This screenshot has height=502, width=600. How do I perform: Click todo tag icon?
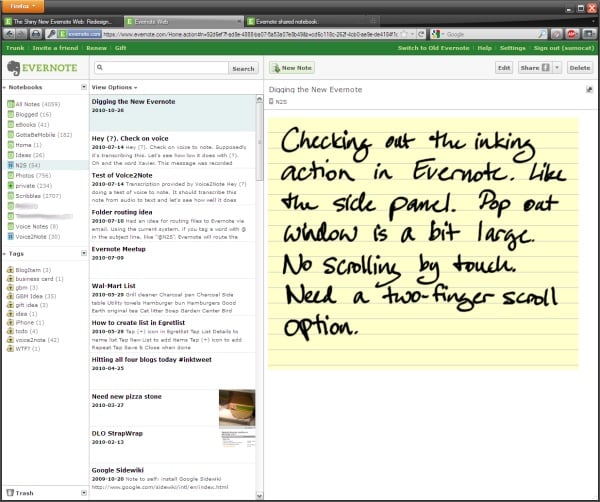(10, 331)
